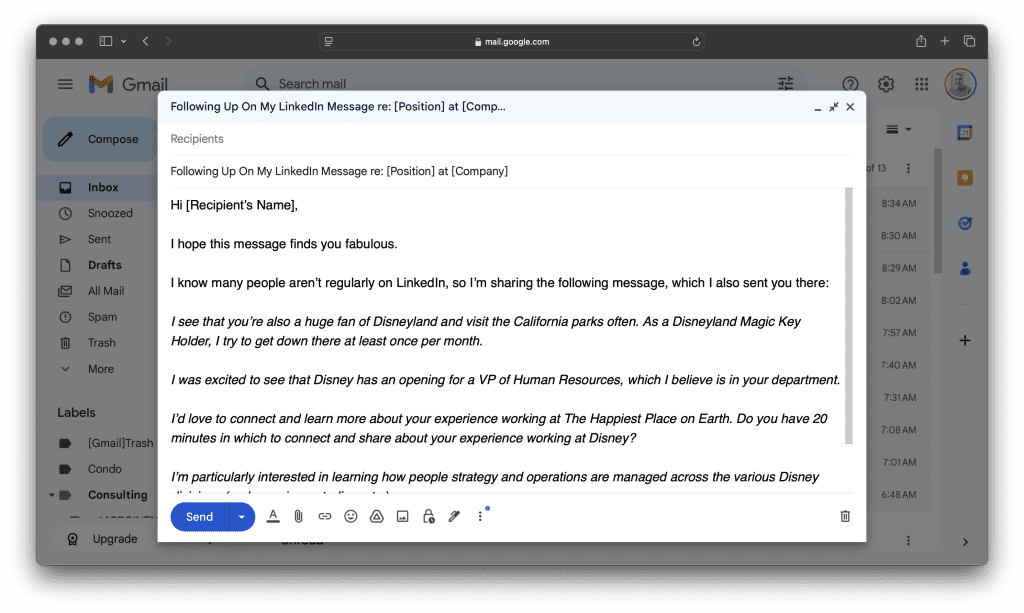Viewport: 1024px width, 613px height.
Task: Open formatting options in compose toolbar
Action: [x=273, y=516]
